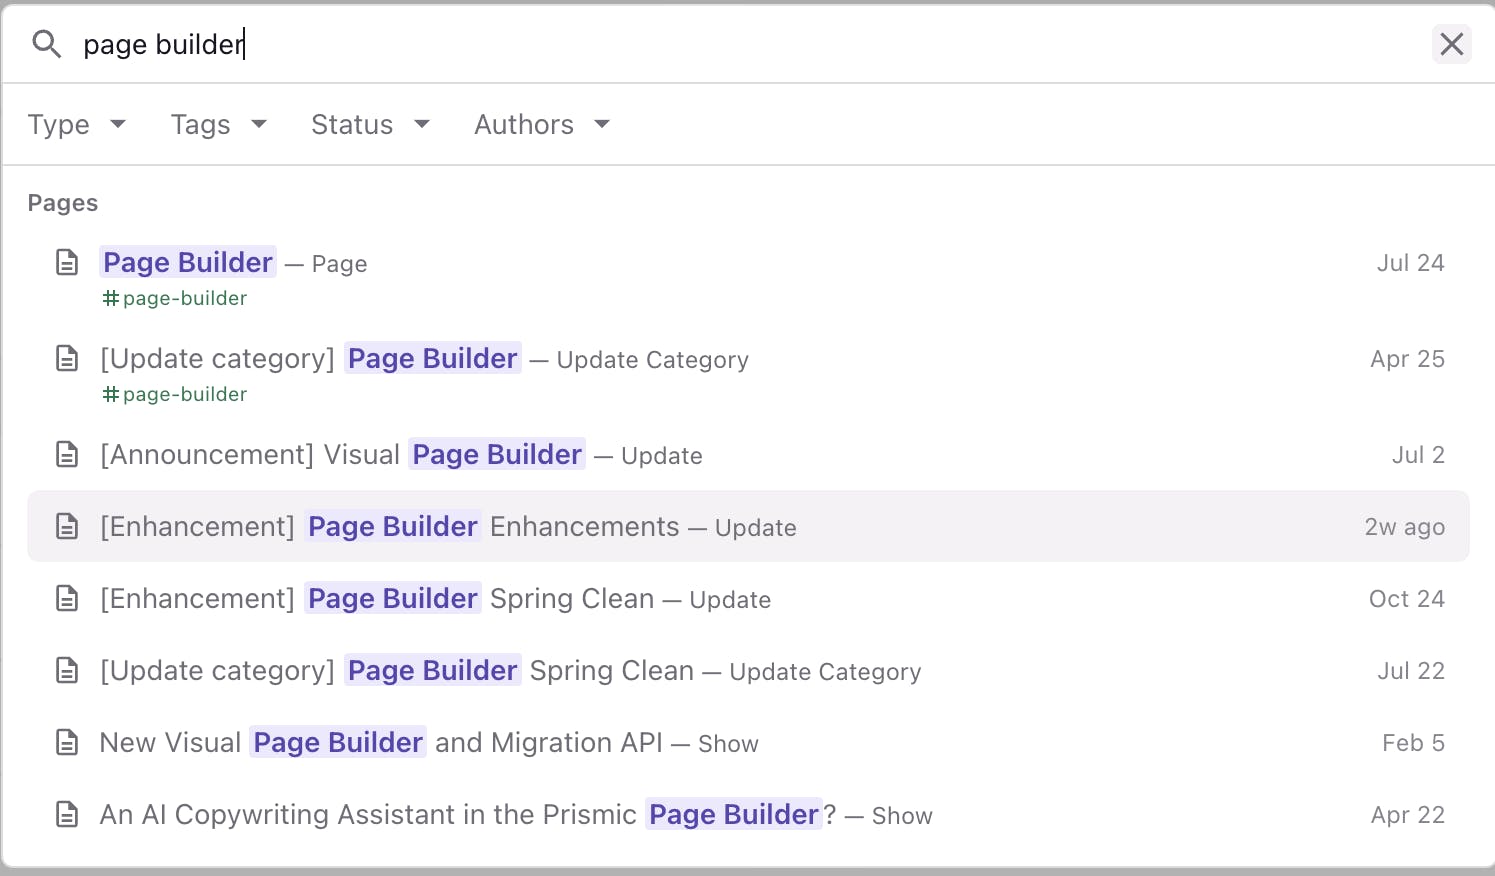Expand the Tags filter dropdown
The image size is (1495, 876).
[219, 125]
